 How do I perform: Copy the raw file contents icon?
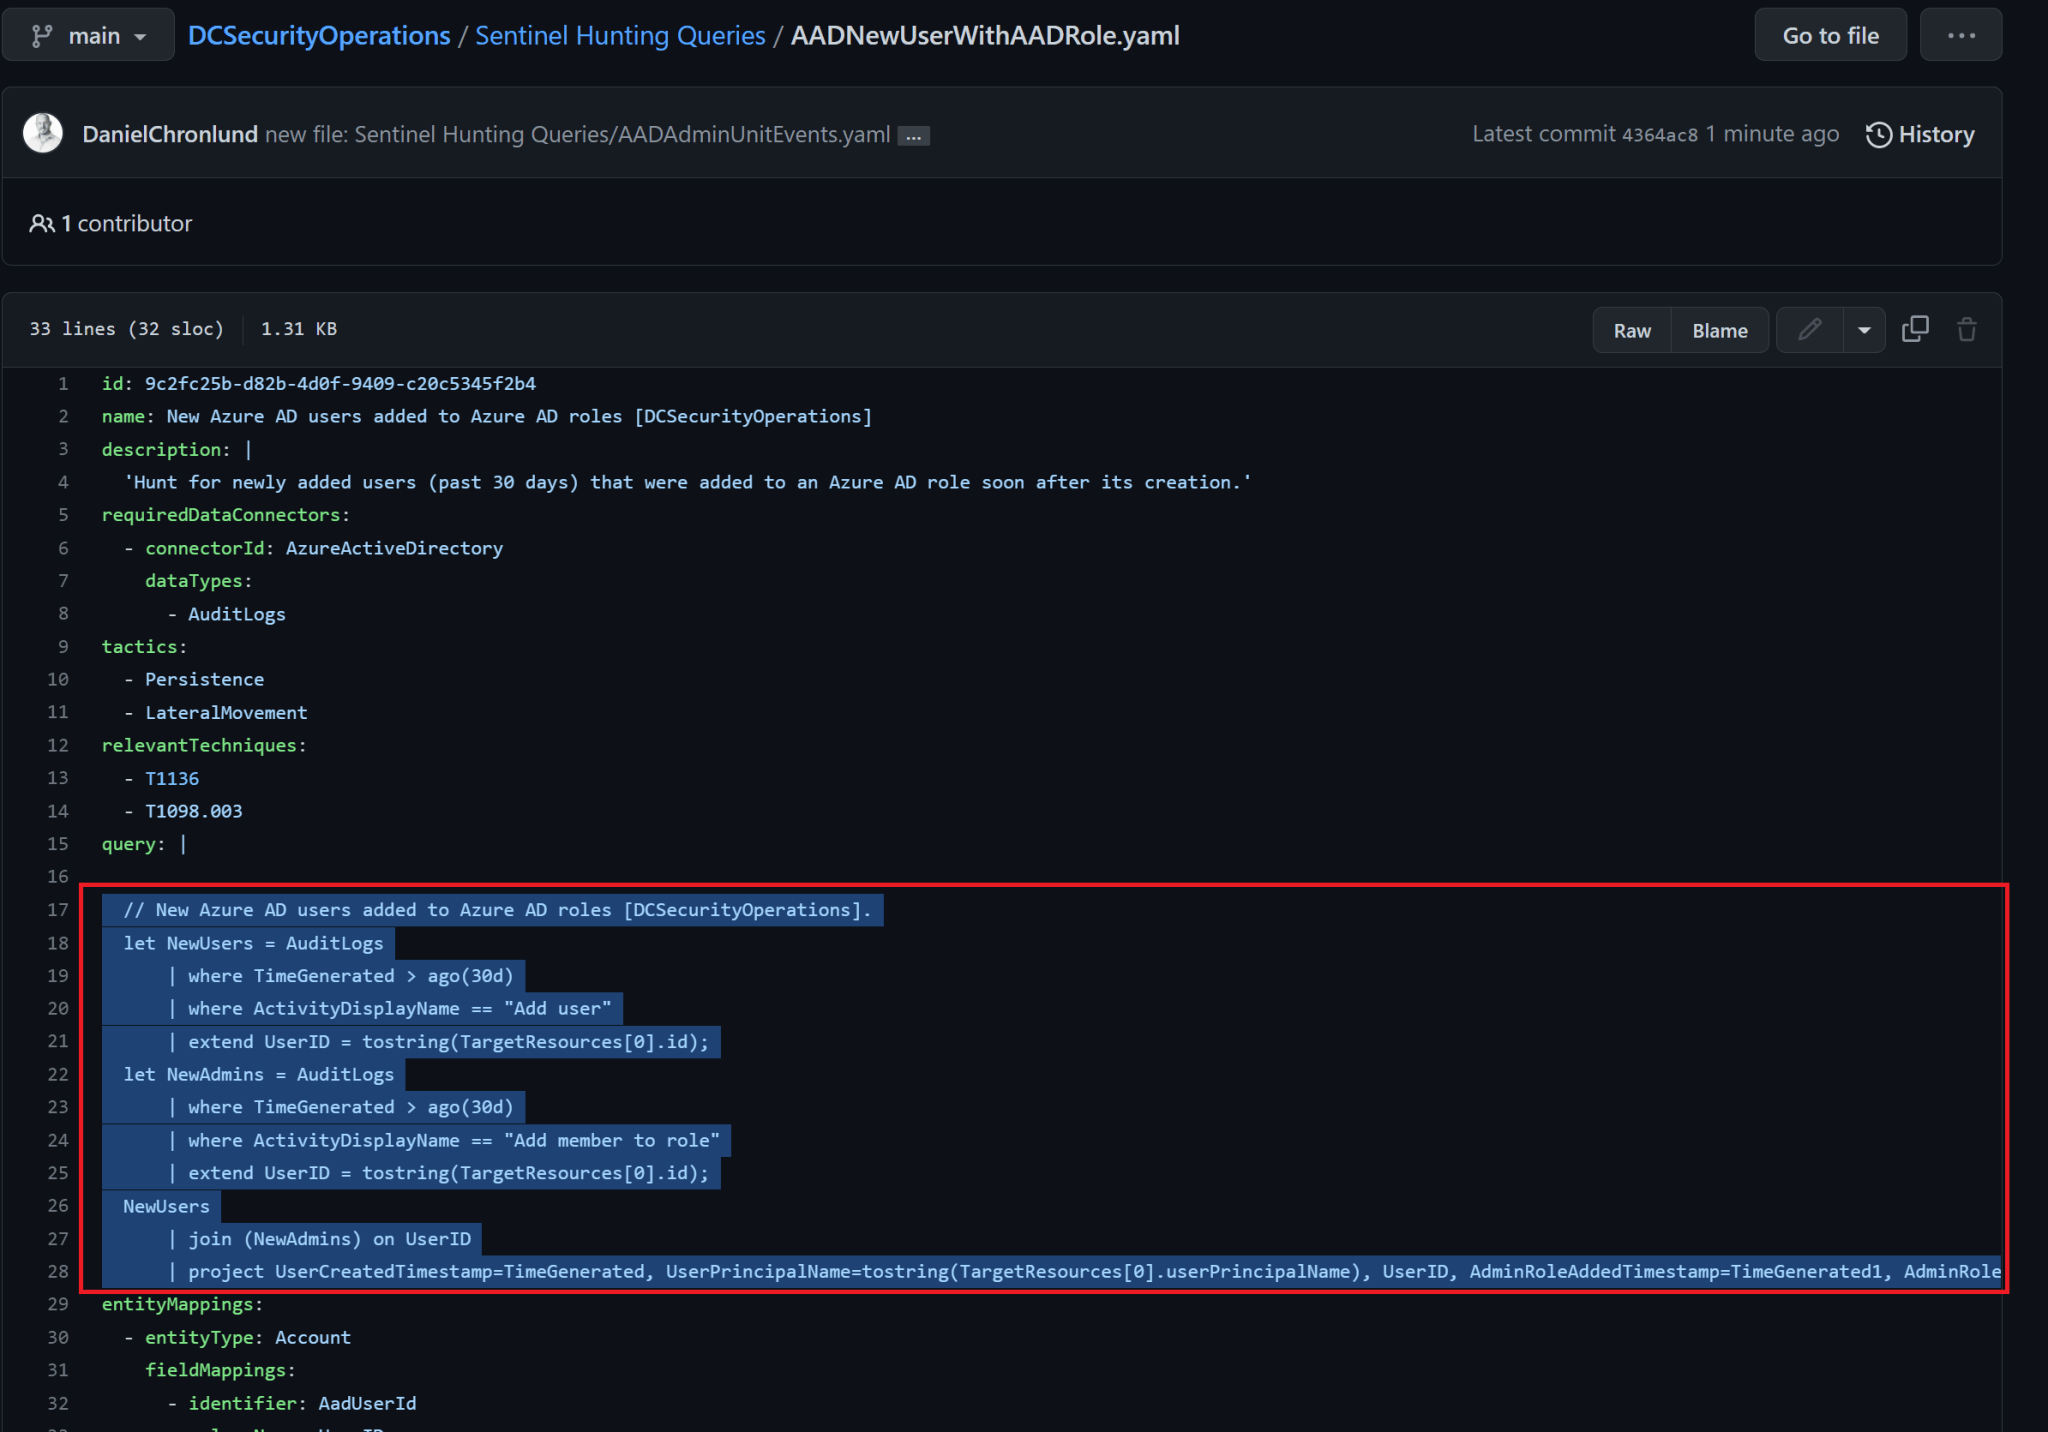click(x=1916, y=329)
